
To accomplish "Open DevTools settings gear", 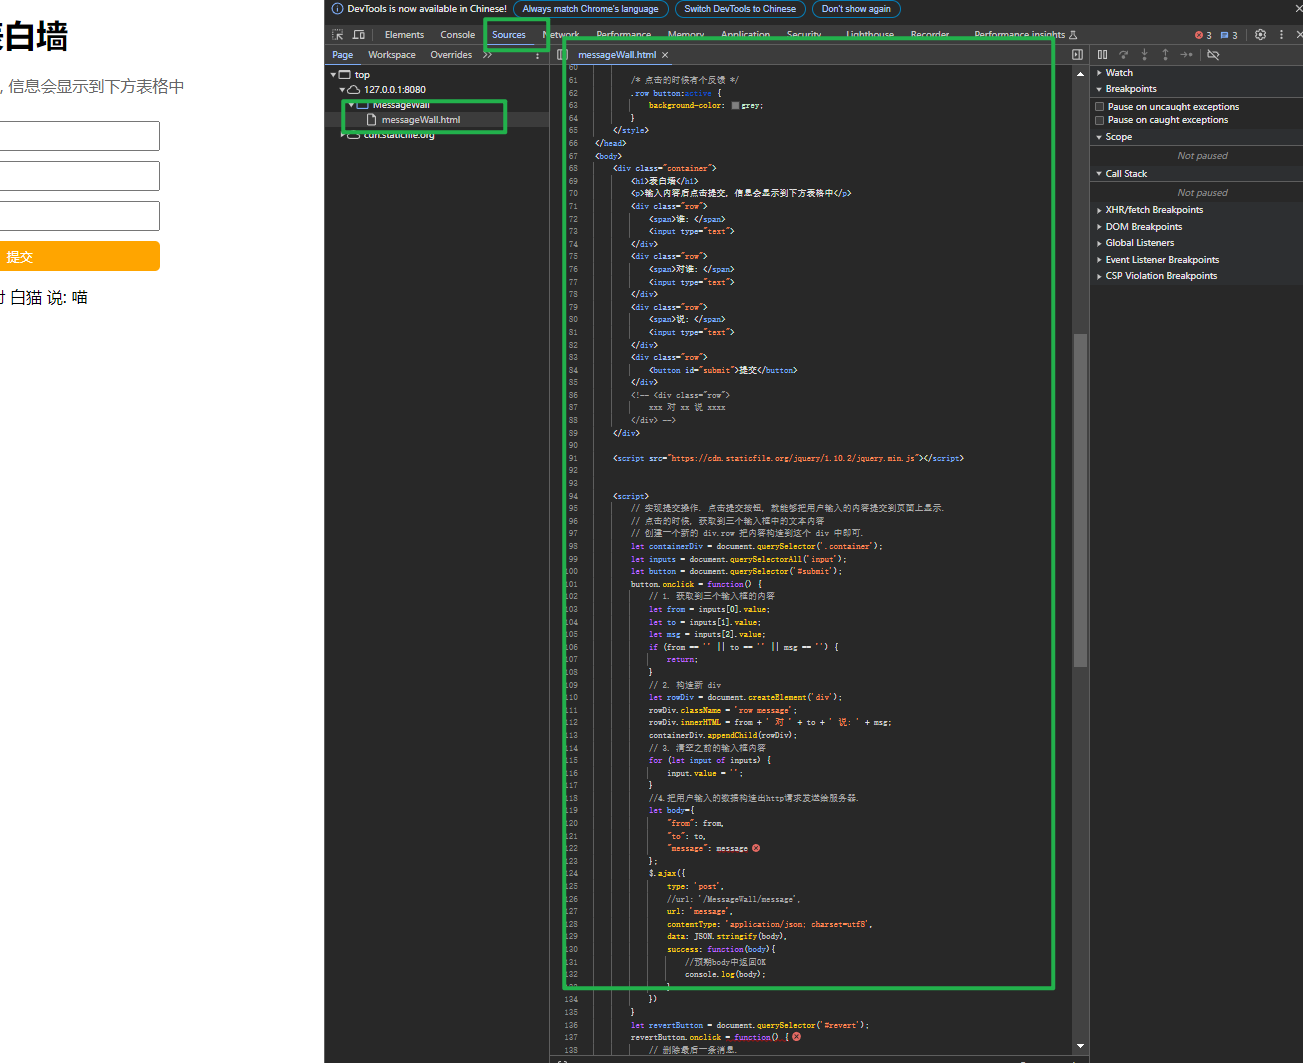I will click(x=1260, y=34).
